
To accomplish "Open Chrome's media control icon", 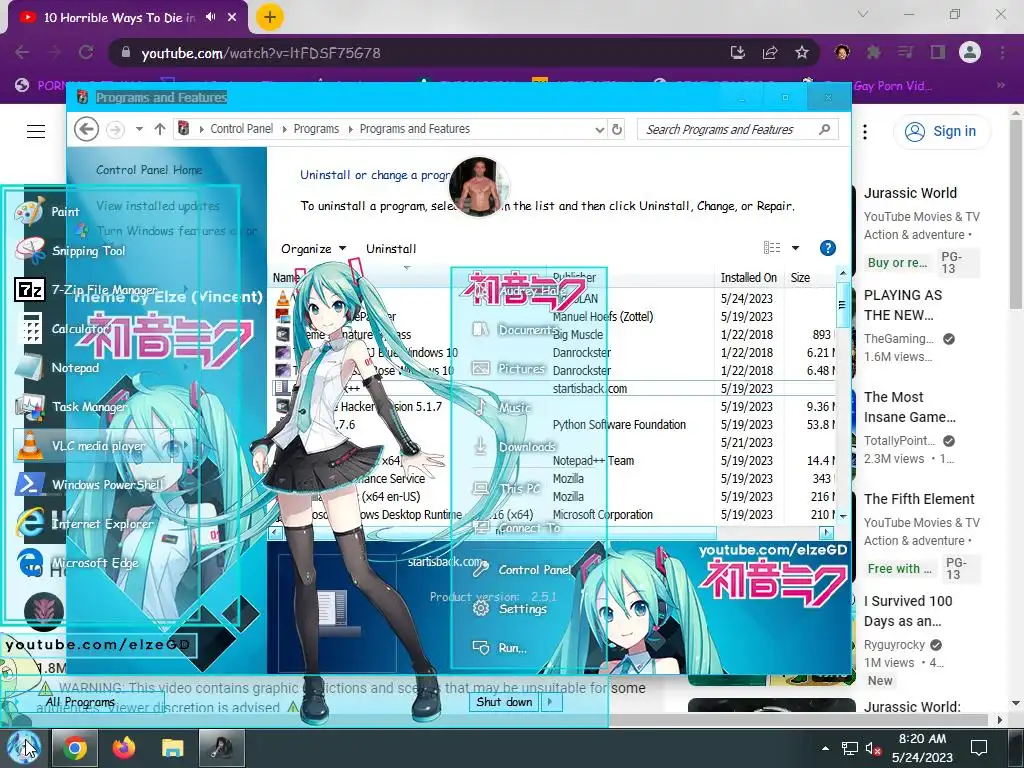I will (x=905, y=52).
